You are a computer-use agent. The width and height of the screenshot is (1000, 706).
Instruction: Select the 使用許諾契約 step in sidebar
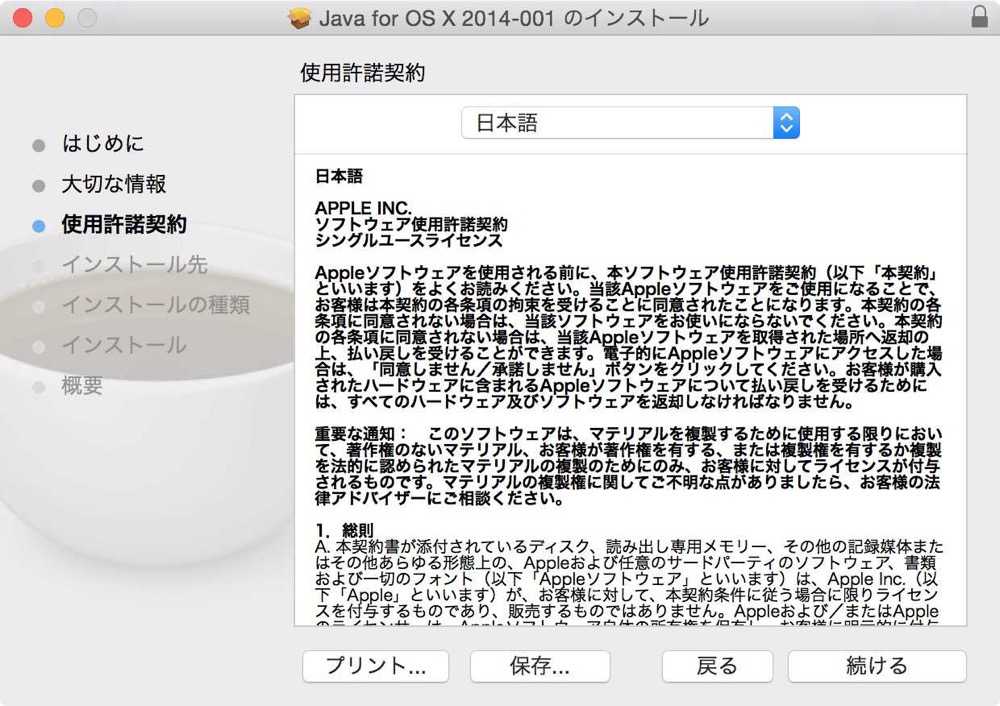tap(124, 224)
